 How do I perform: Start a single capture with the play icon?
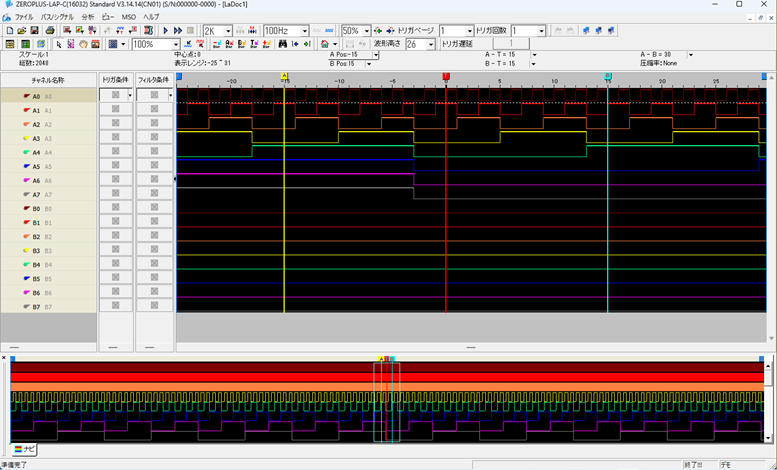(x=166, y=31)
